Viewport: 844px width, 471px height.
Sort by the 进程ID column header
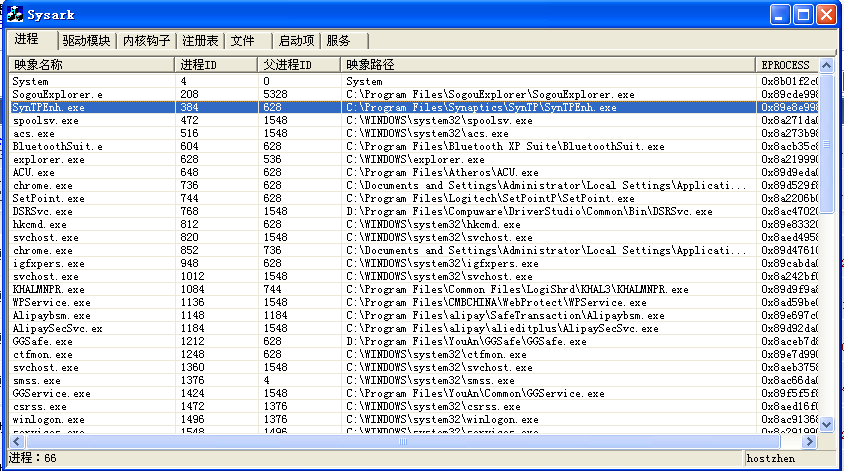tap(216, 65)
